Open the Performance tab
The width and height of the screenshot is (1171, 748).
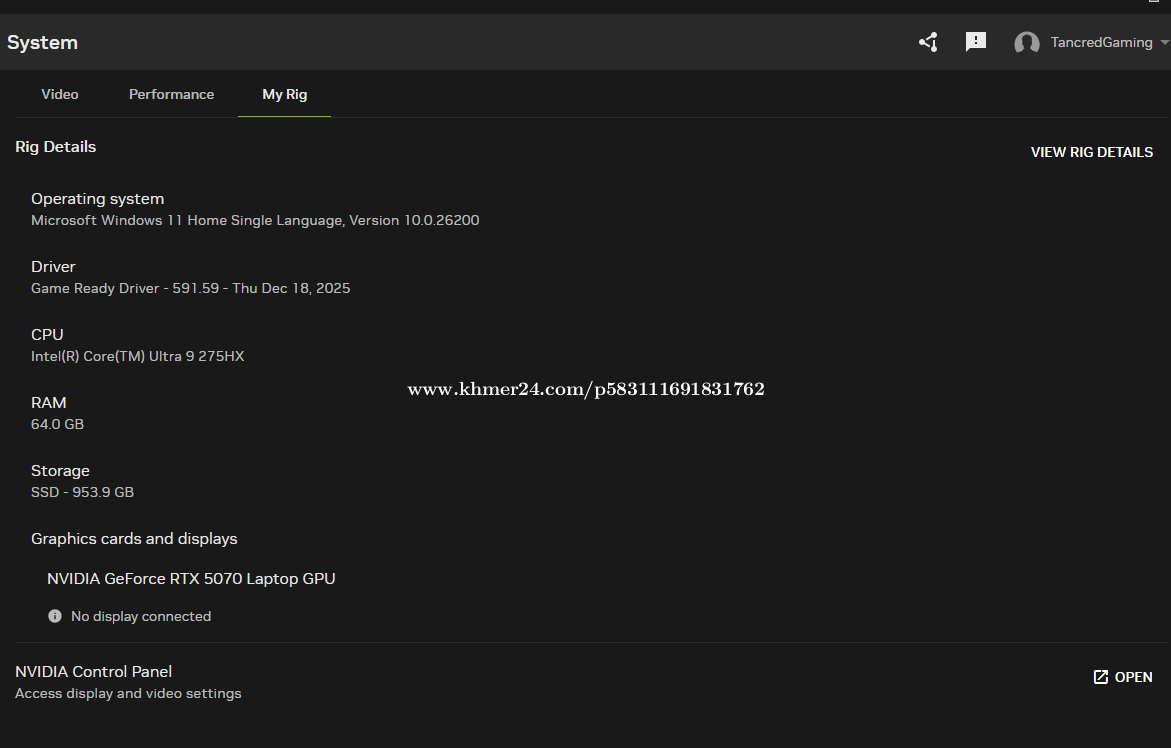click(171, 94)
